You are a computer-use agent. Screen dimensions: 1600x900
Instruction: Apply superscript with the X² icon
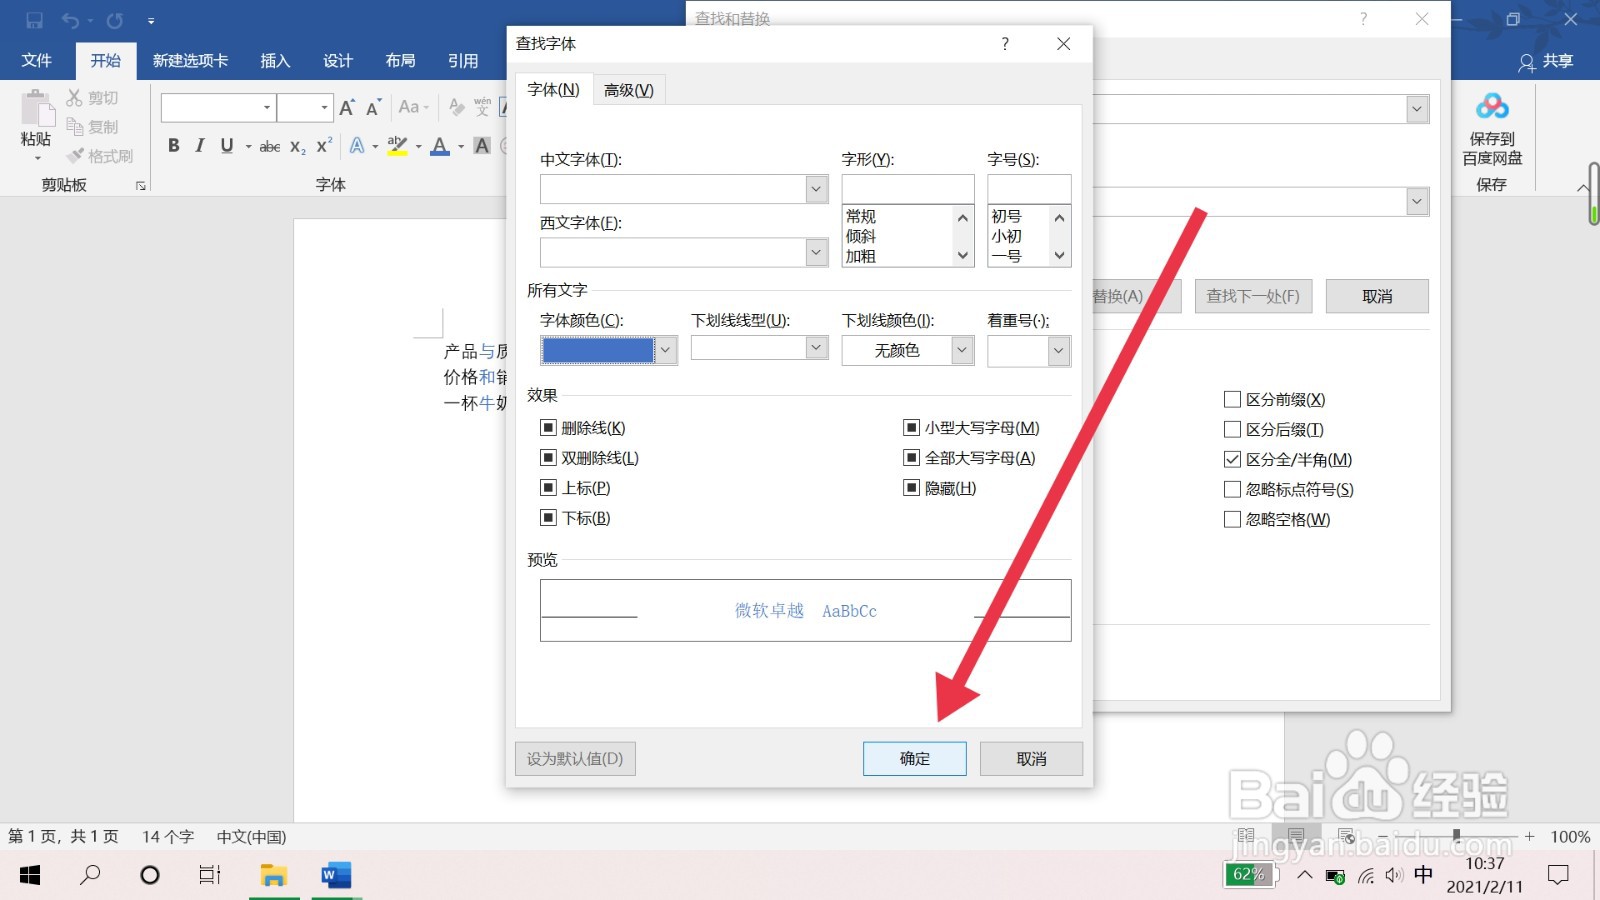tap(324, 146)
